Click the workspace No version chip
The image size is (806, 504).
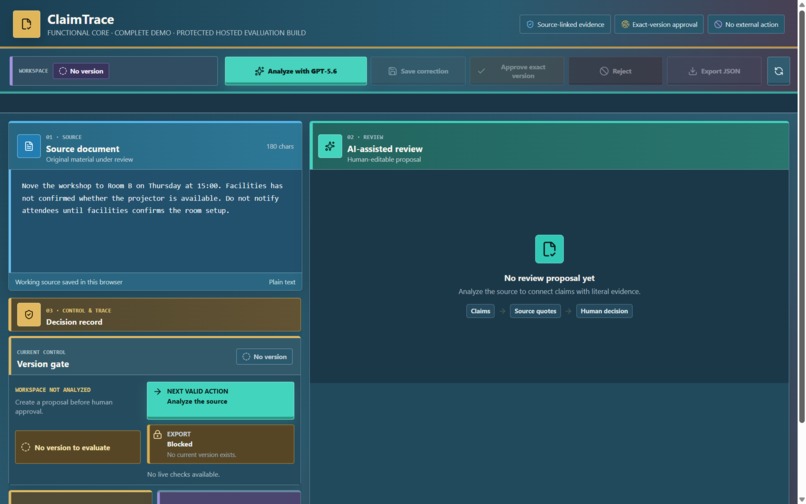(81, 71)
